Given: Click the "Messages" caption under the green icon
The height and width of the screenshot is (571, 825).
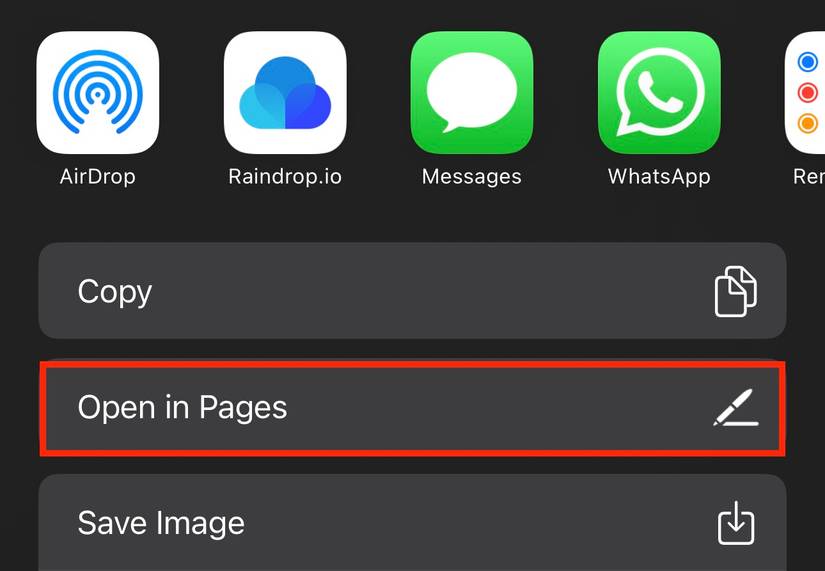Looking at the screenshot, I should coord(472,177).
